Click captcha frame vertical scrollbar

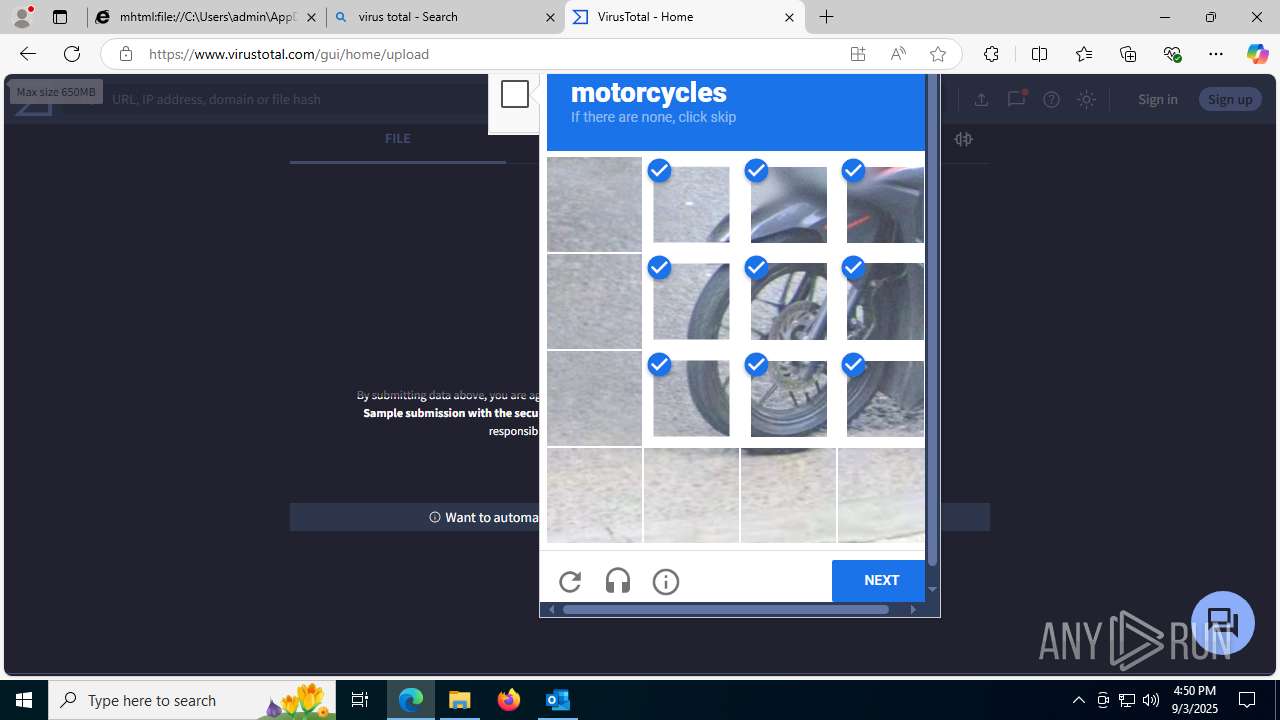933,320
